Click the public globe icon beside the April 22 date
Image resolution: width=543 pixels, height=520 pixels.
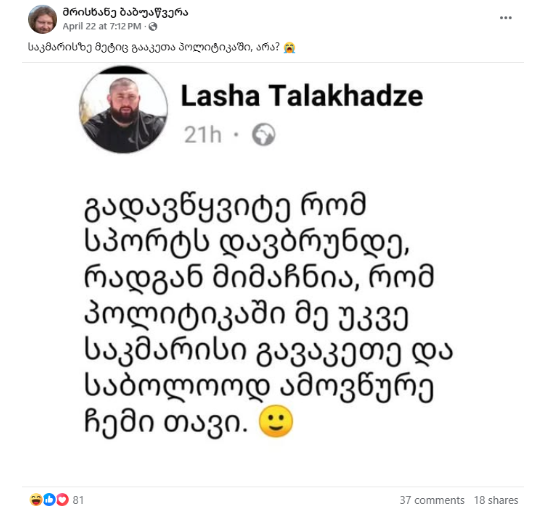tap(153, 27)
